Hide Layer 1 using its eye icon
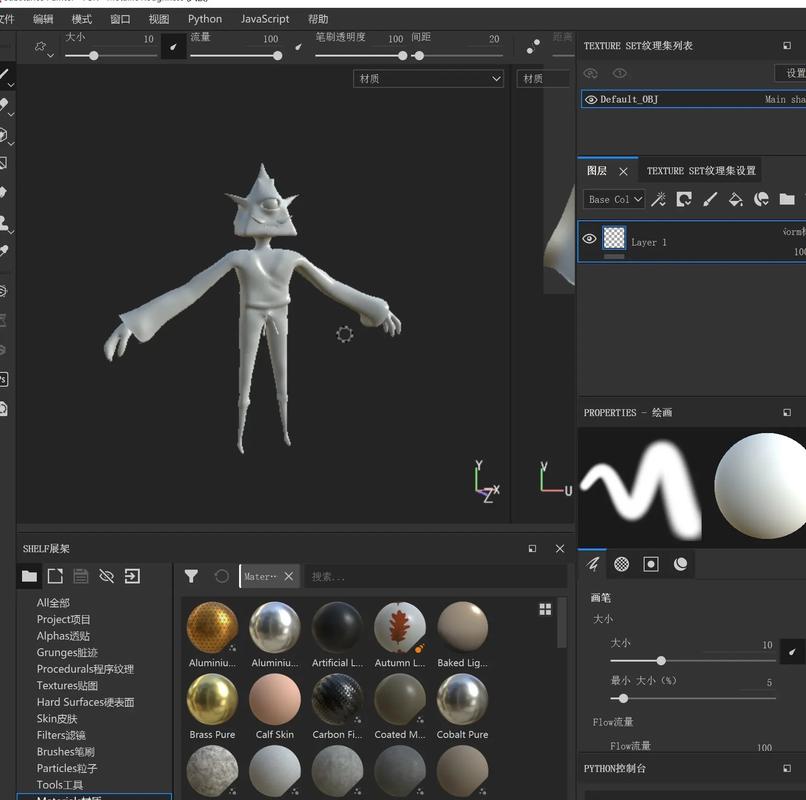This screenshot has width=806, height=800. (590, 240)
